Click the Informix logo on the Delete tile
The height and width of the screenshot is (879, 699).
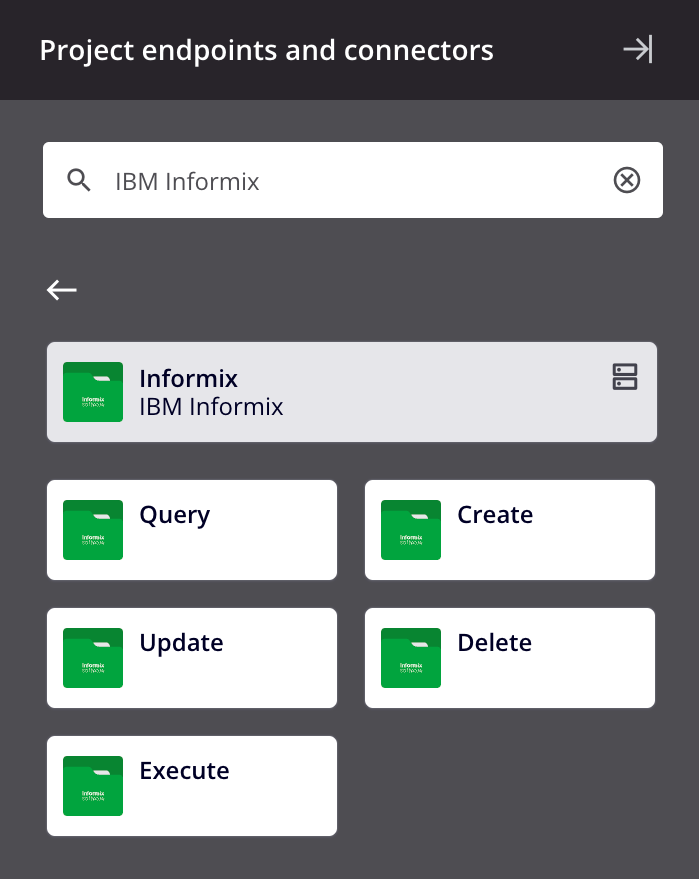click(410, 658)
